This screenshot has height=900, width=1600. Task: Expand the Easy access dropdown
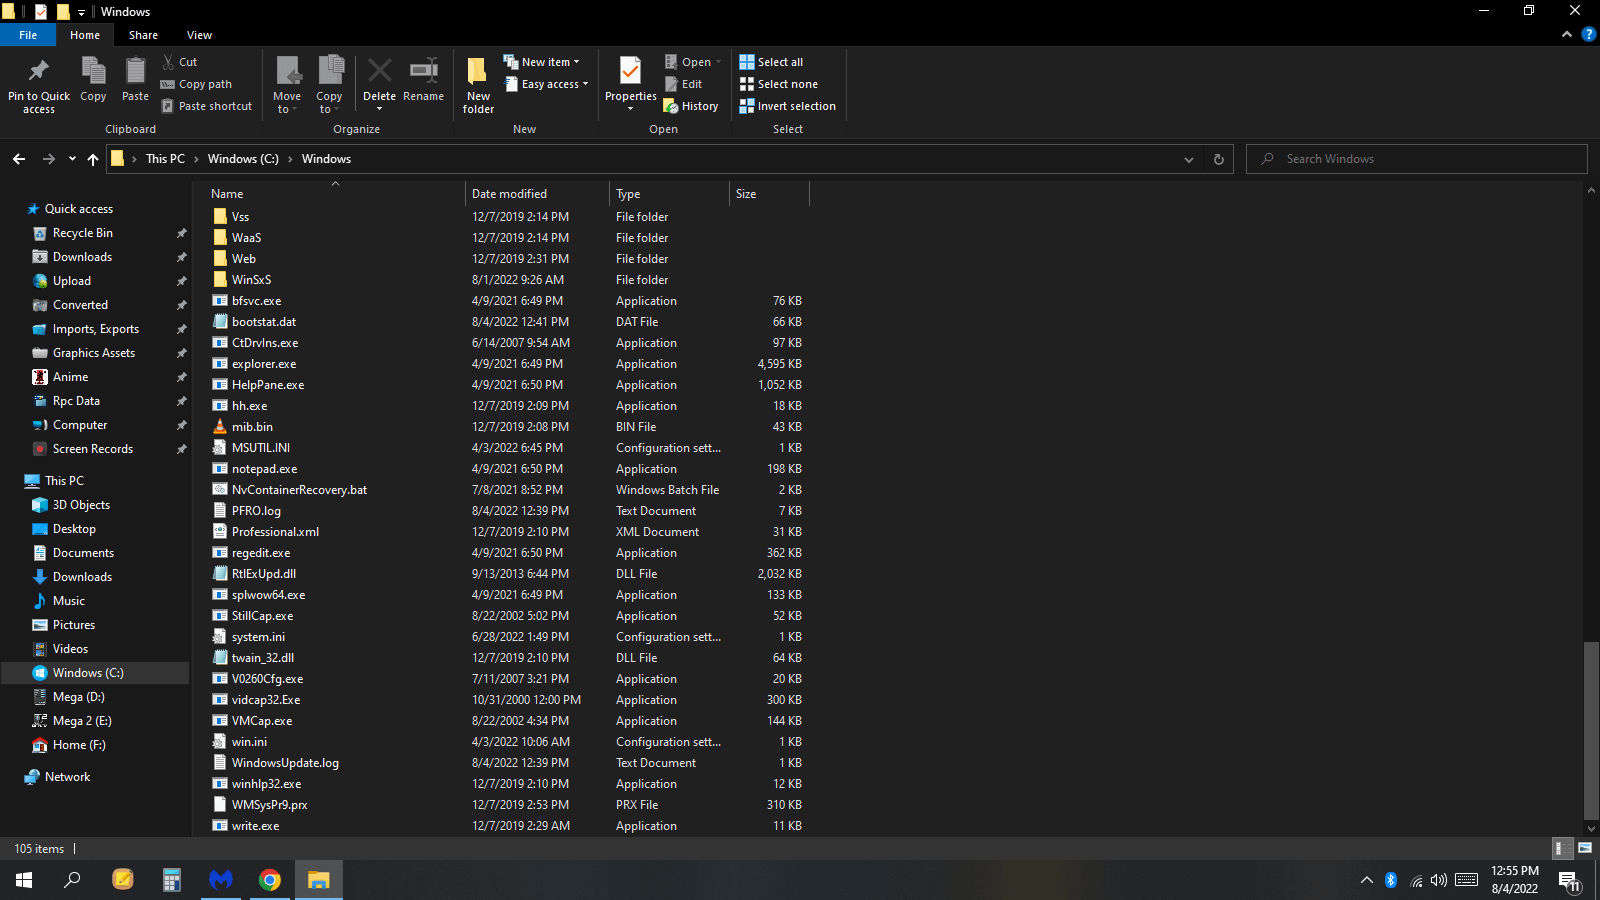pyautogui.click(x=546, y=84)
